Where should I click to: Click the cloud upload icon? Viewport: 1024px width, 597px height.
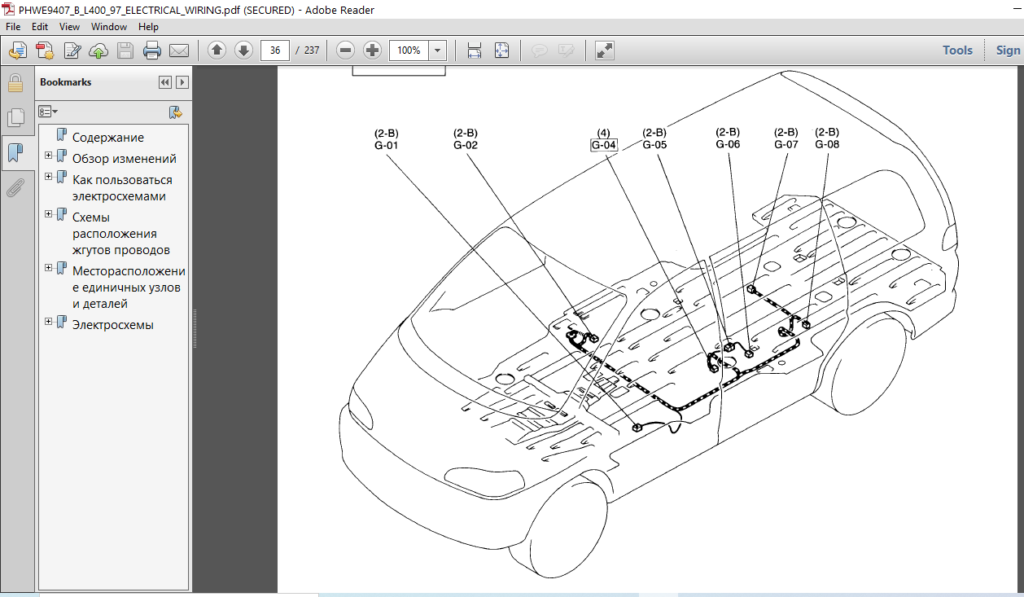click(x=98, y=50)
